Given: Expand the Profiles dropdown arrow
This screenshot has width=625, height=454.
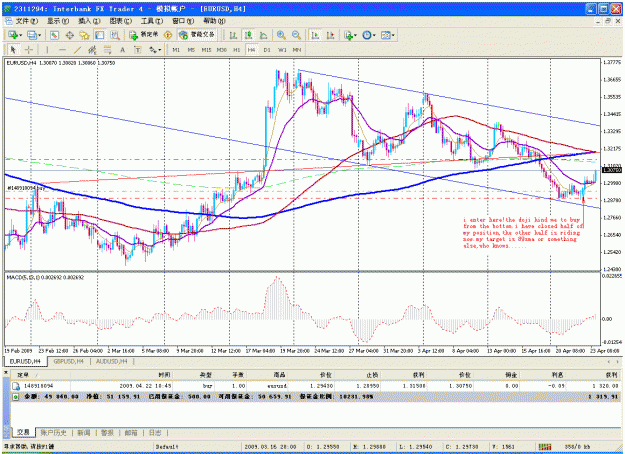Looking at the screenshot, I should coord(39,35).
